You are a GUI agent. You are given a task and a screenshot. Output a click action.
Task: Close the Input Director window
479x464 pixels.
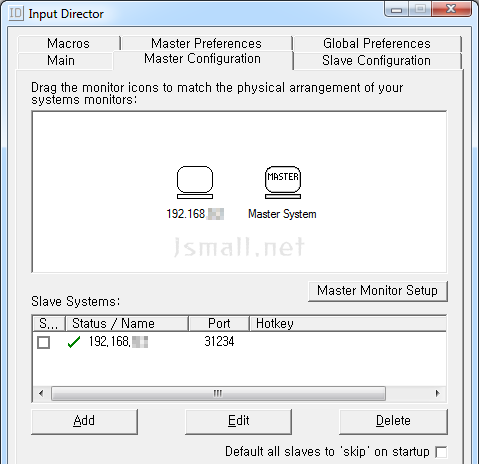click(x=451, y=9)
